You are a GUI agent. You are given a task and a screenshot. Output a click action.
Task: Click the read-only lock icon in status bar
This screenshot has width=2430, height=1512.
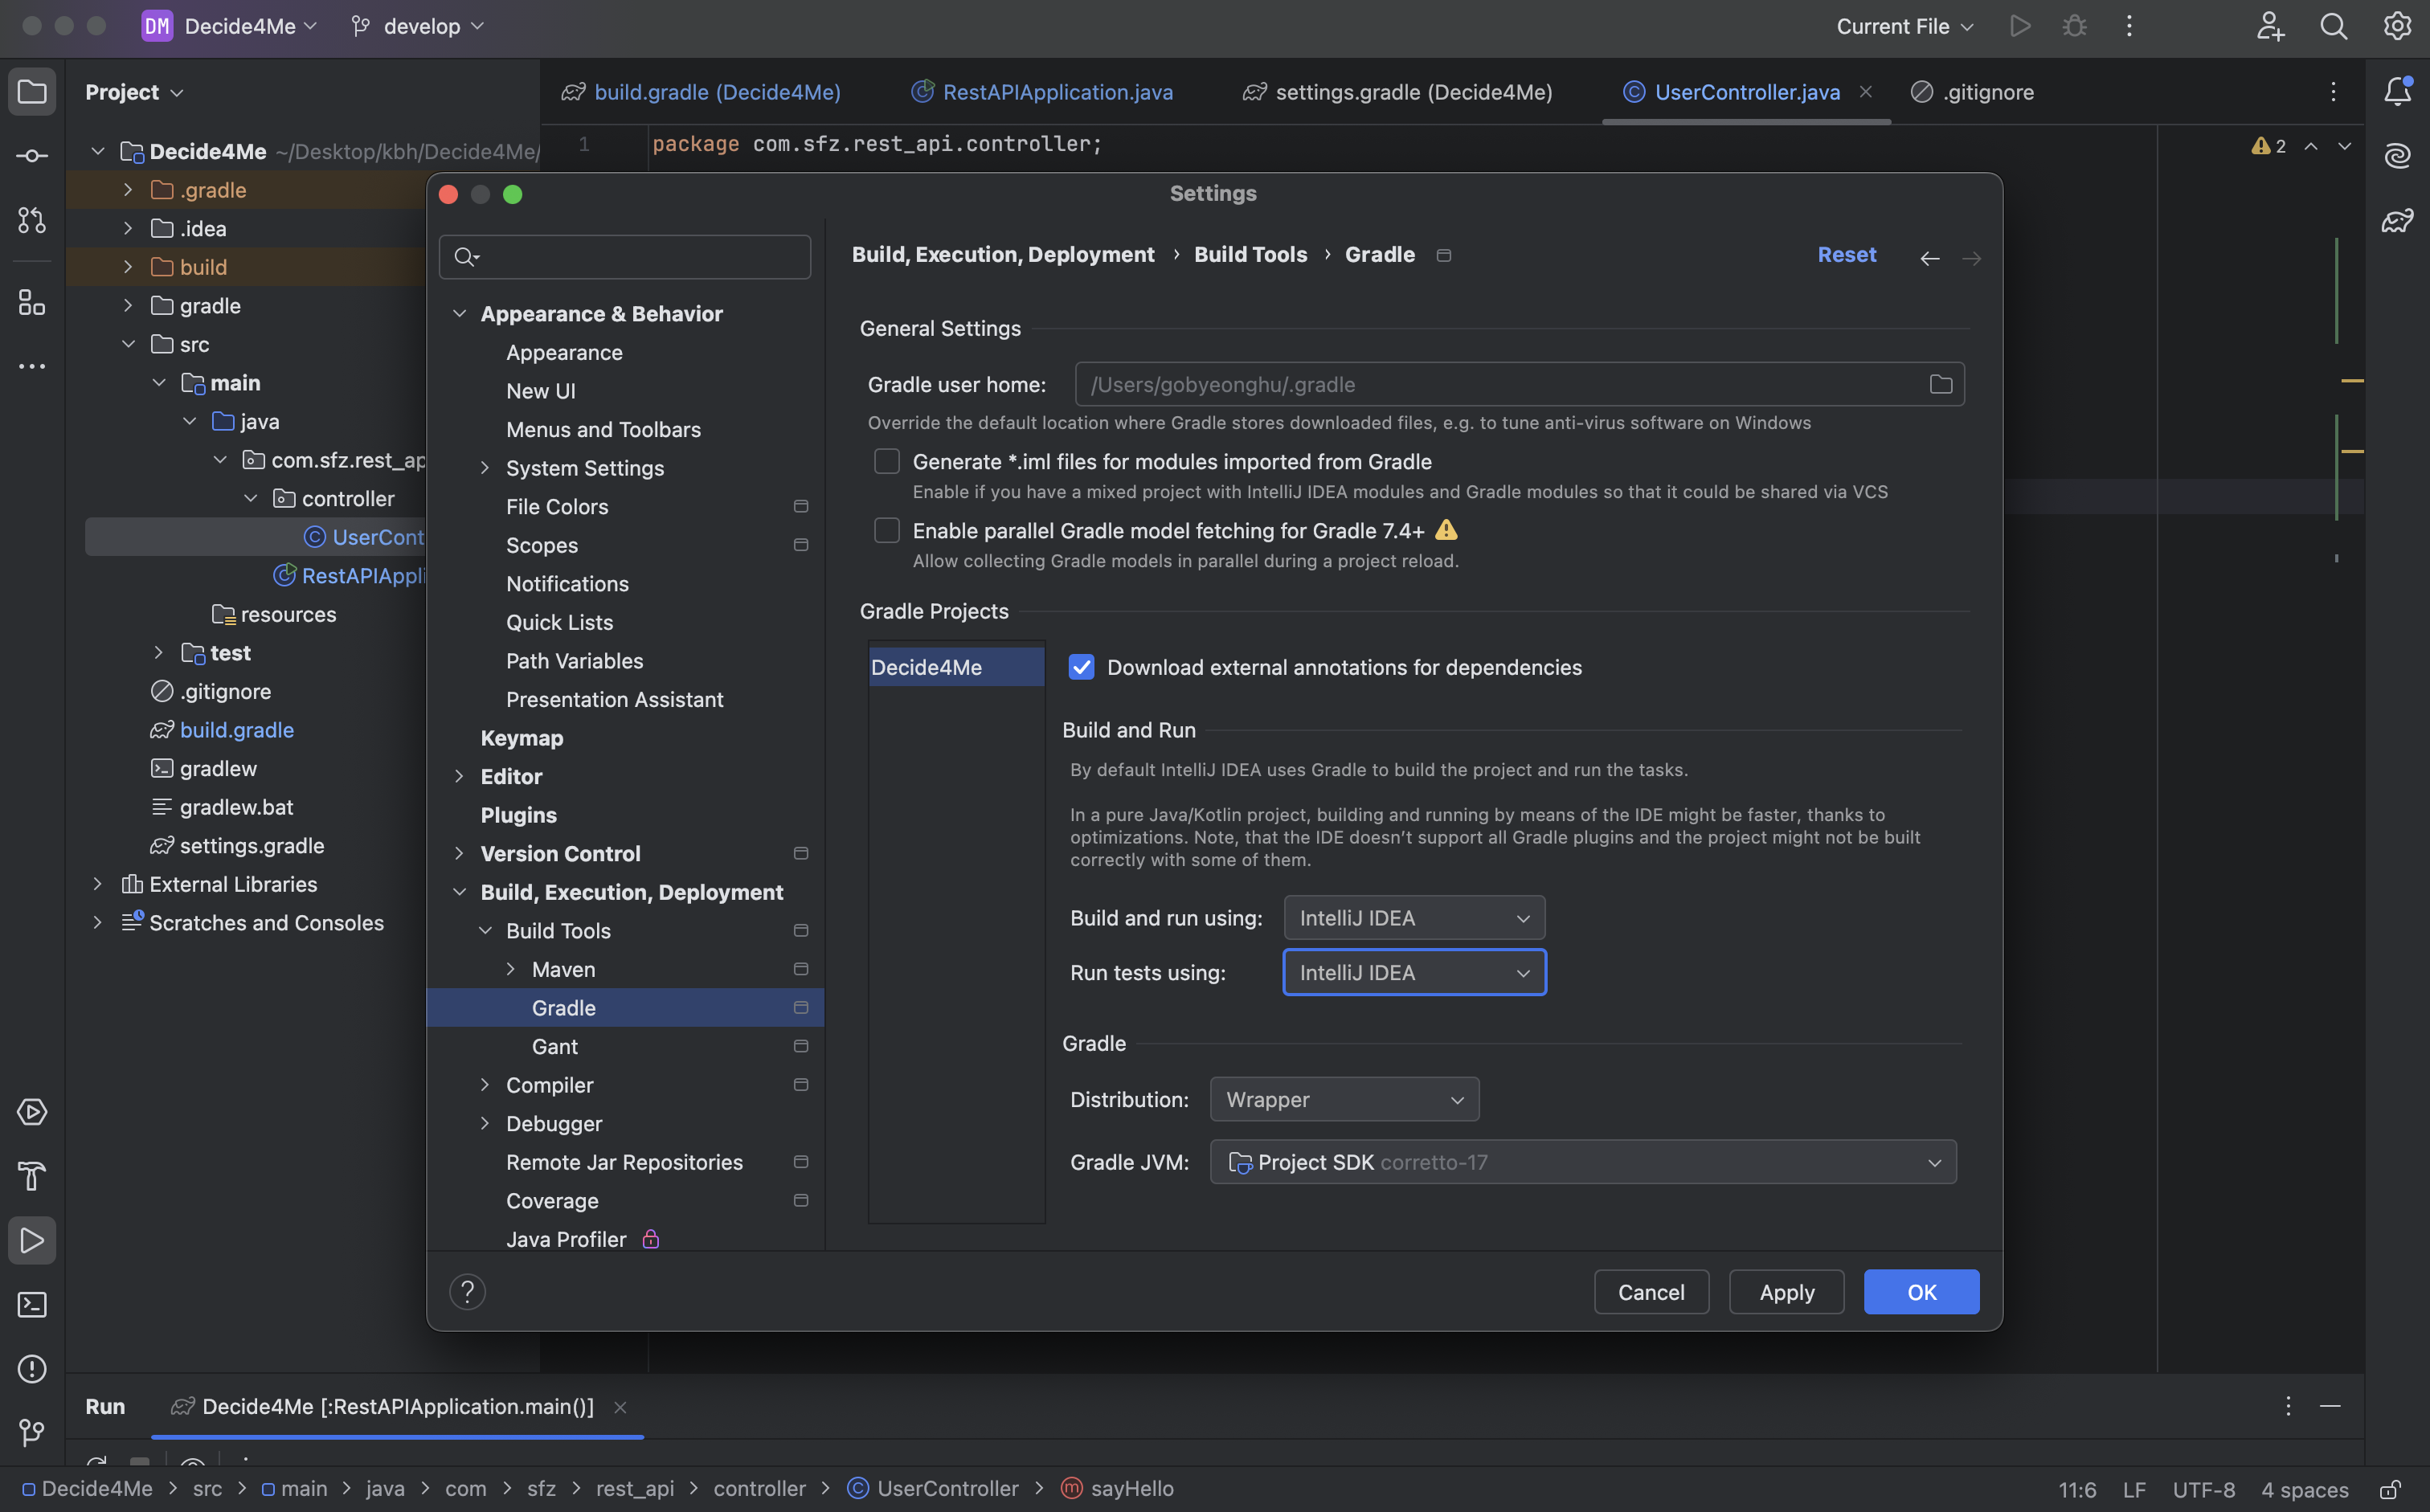(2390, 1489)
